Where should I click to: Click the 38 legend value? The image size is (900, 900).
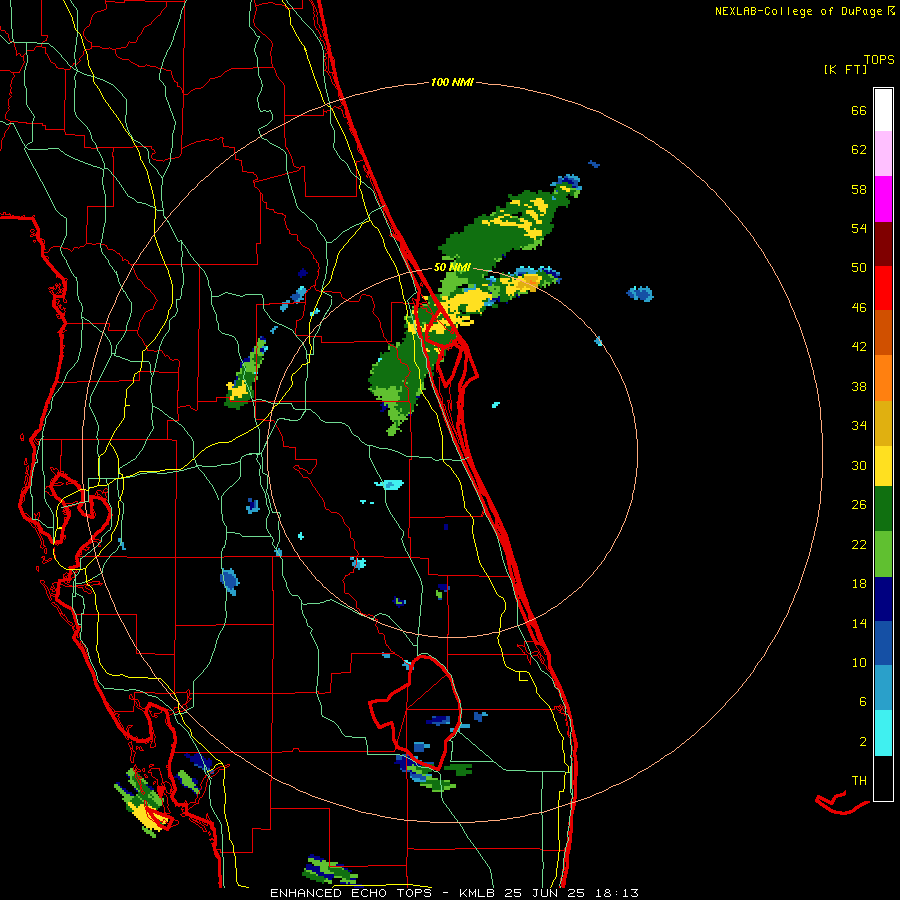(859, 386)
